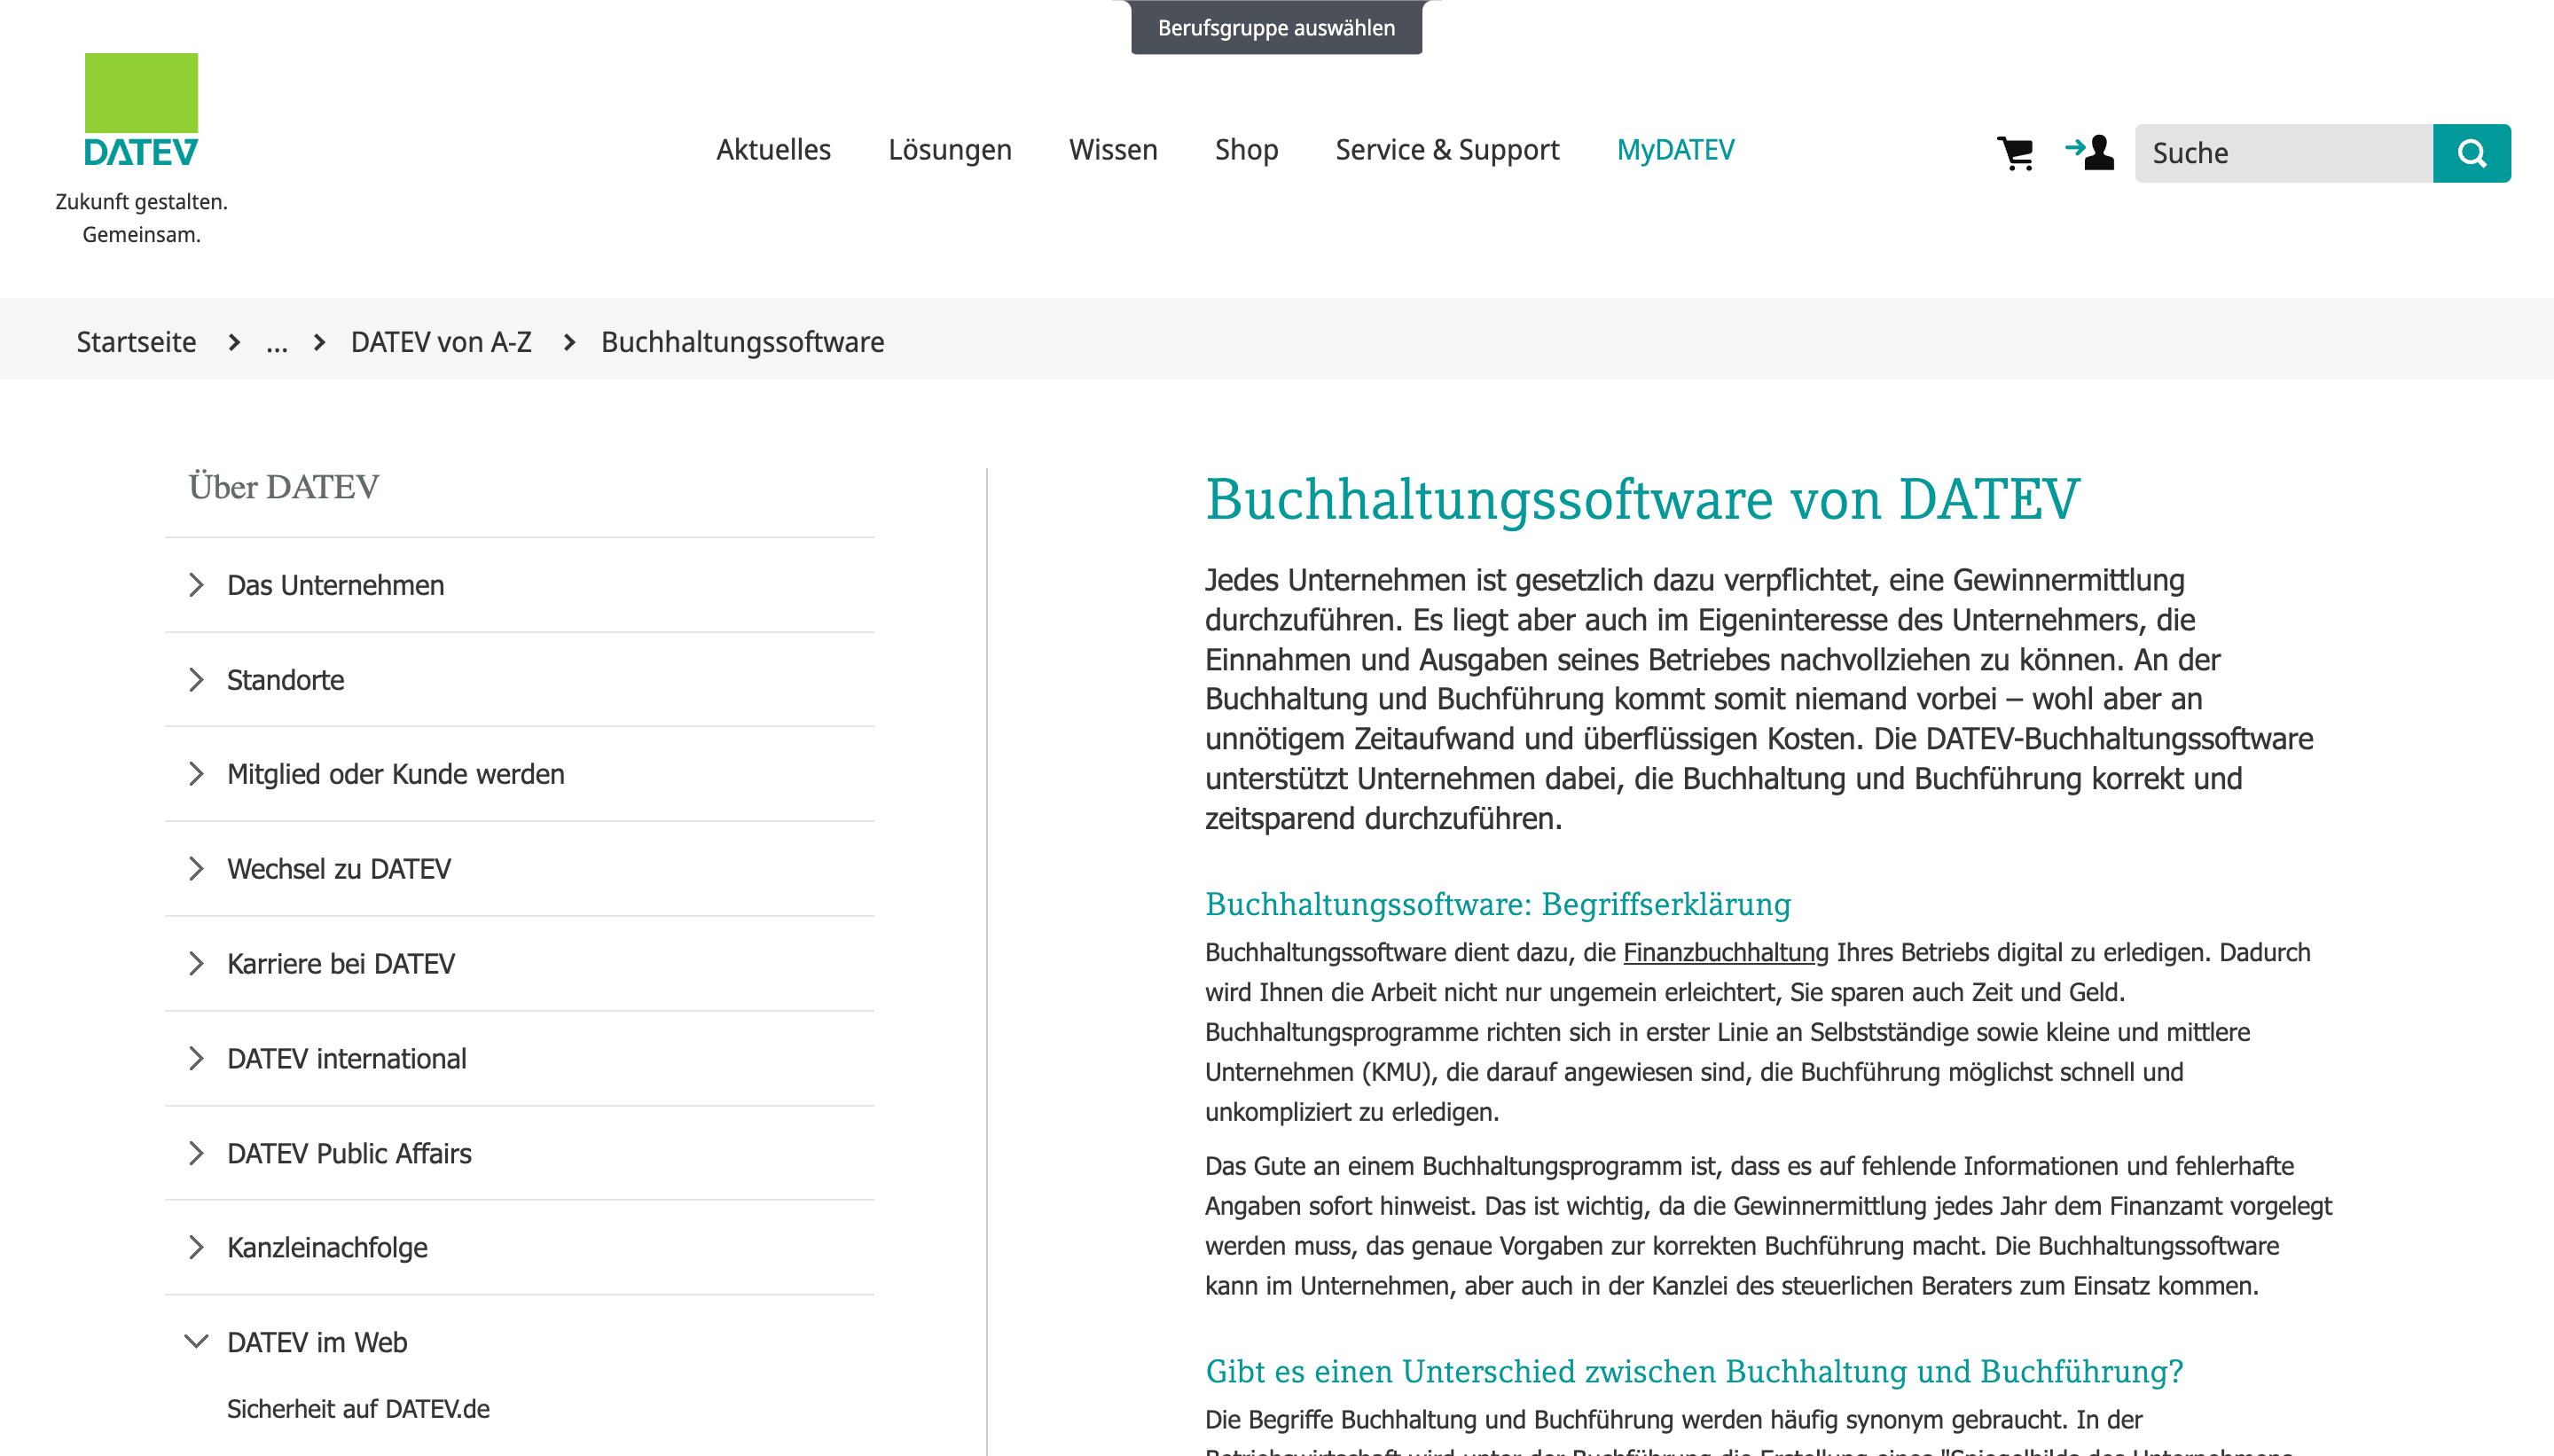Click the login user icon
This screenshot has height=1456, width=2554.
pyautogui.click(x=2089, y=152)
